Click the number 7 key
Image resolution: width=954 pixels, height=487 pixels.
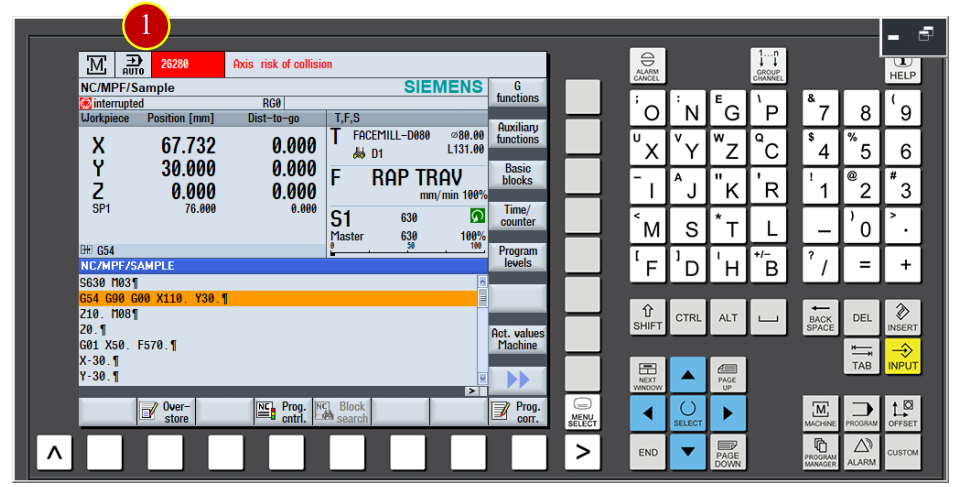click(820, 108)
